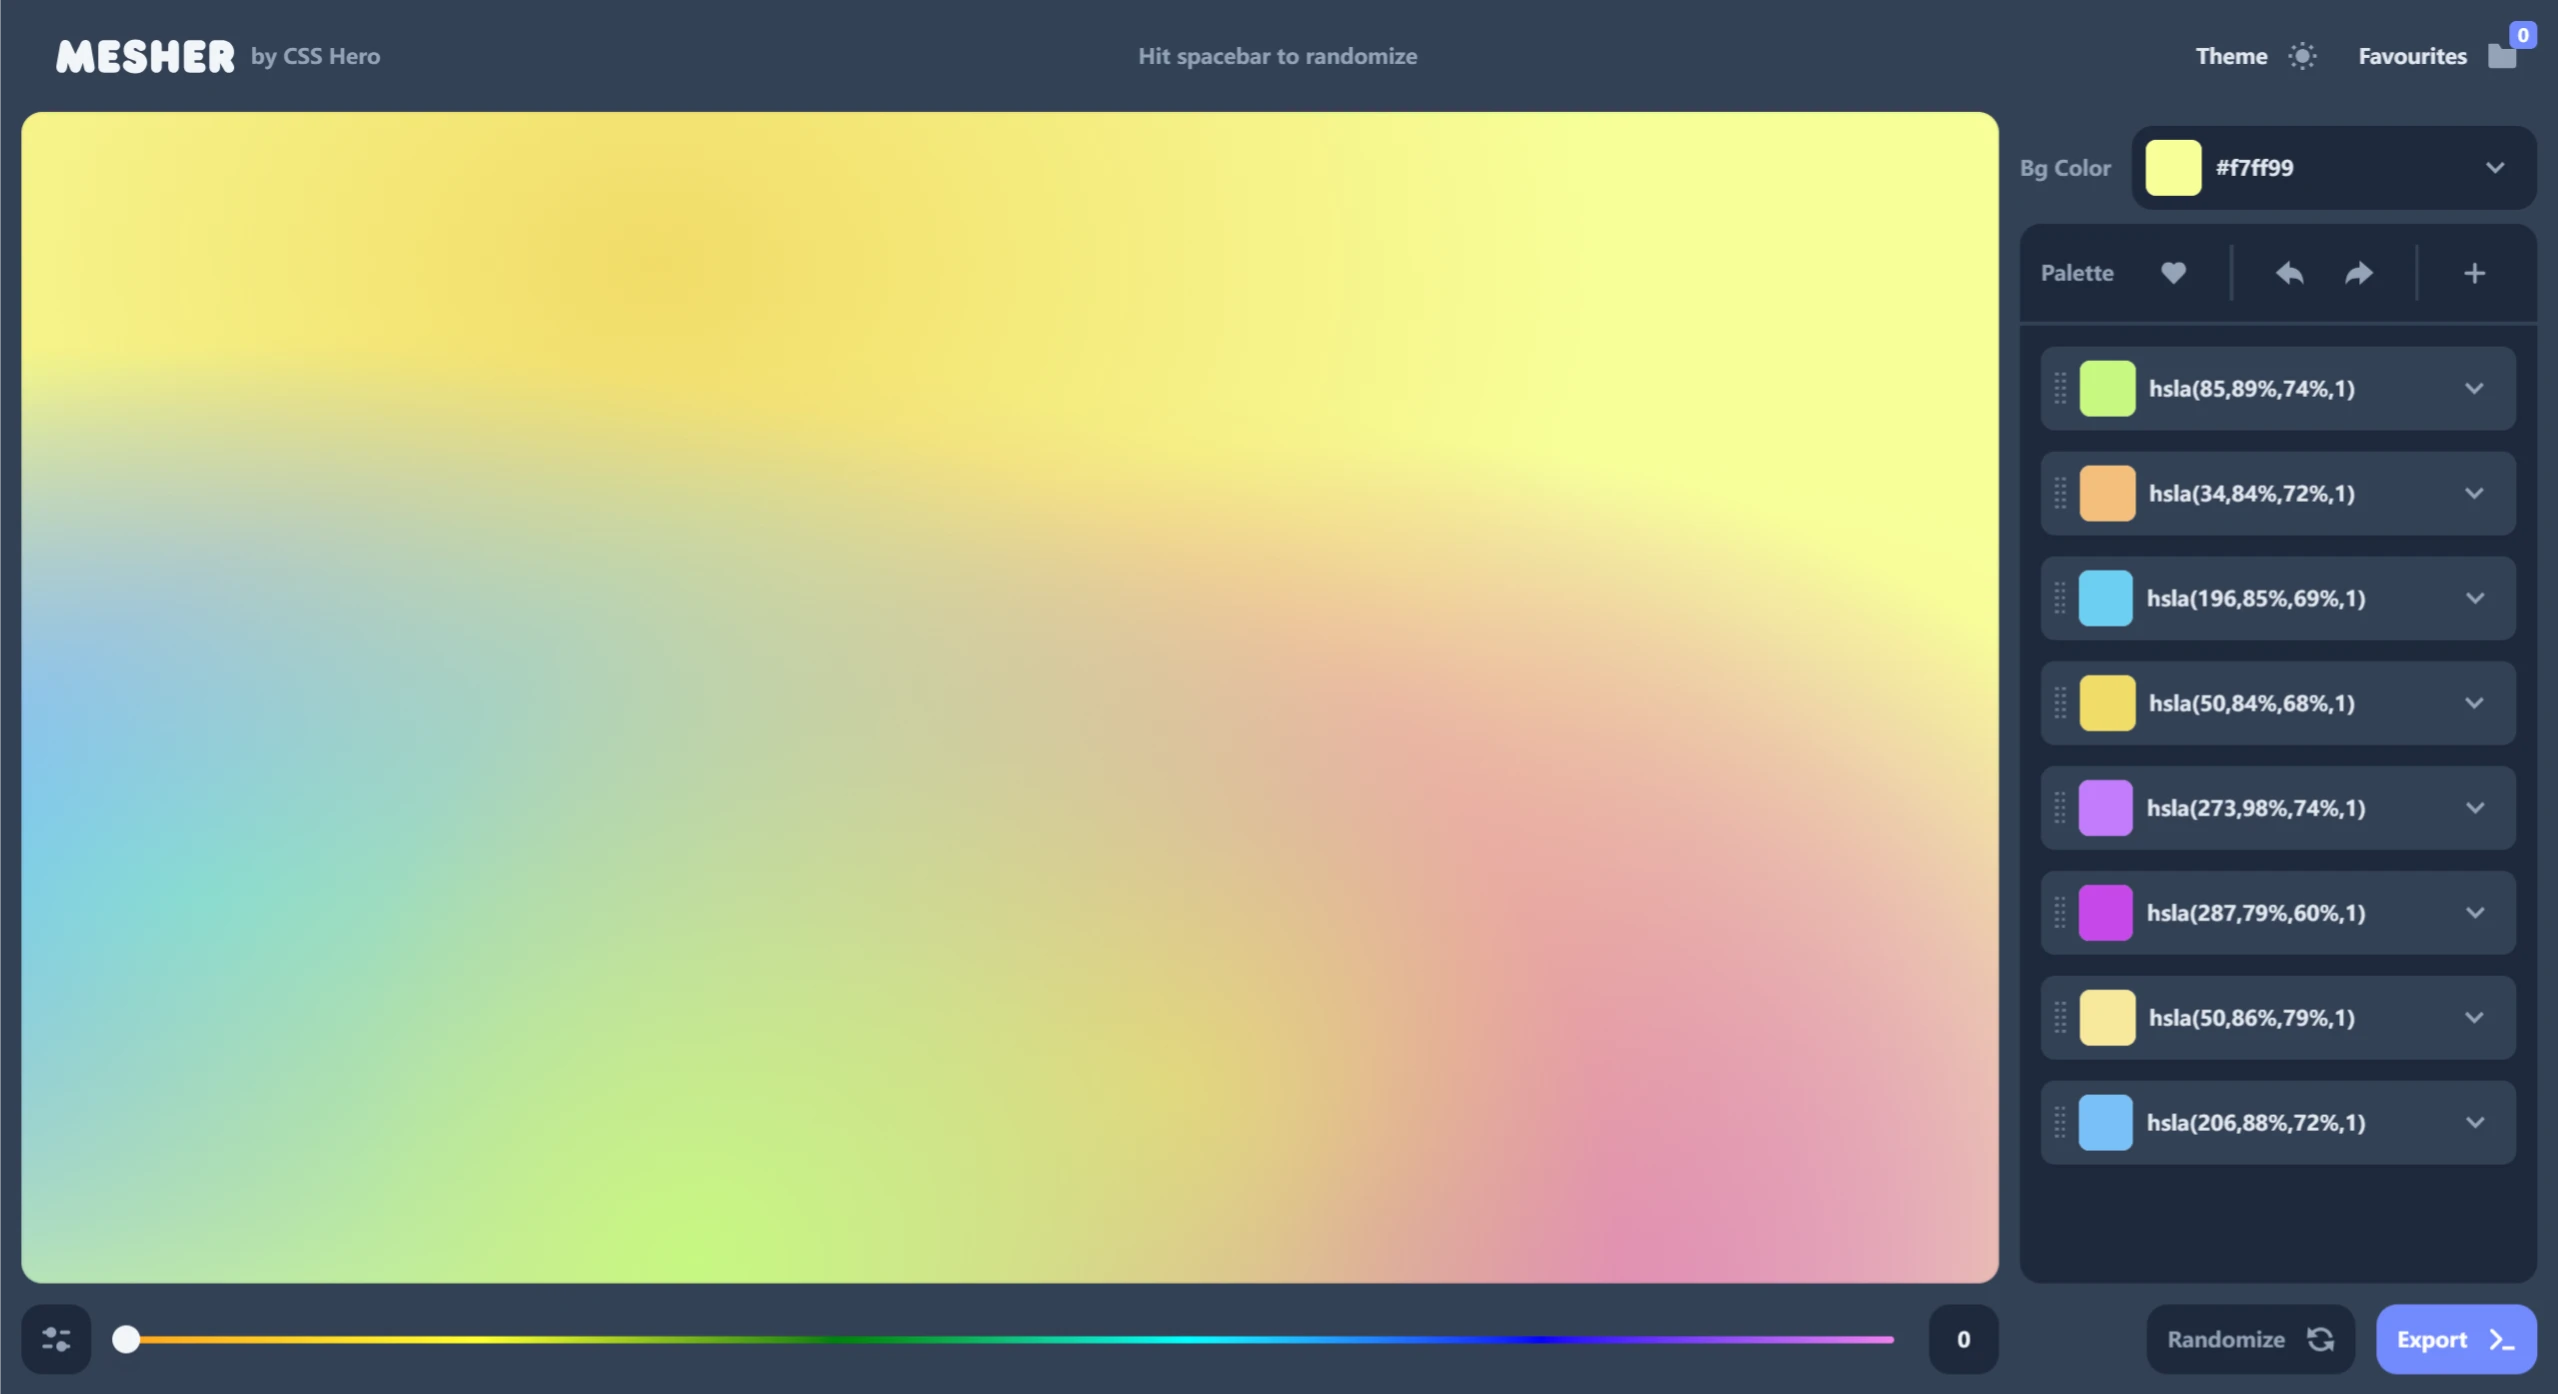This screenshot has width=2558, height=1394.
Task: Click the heart icon to favourite palette
Action: pyautogui.click(x=2173, y=273)
